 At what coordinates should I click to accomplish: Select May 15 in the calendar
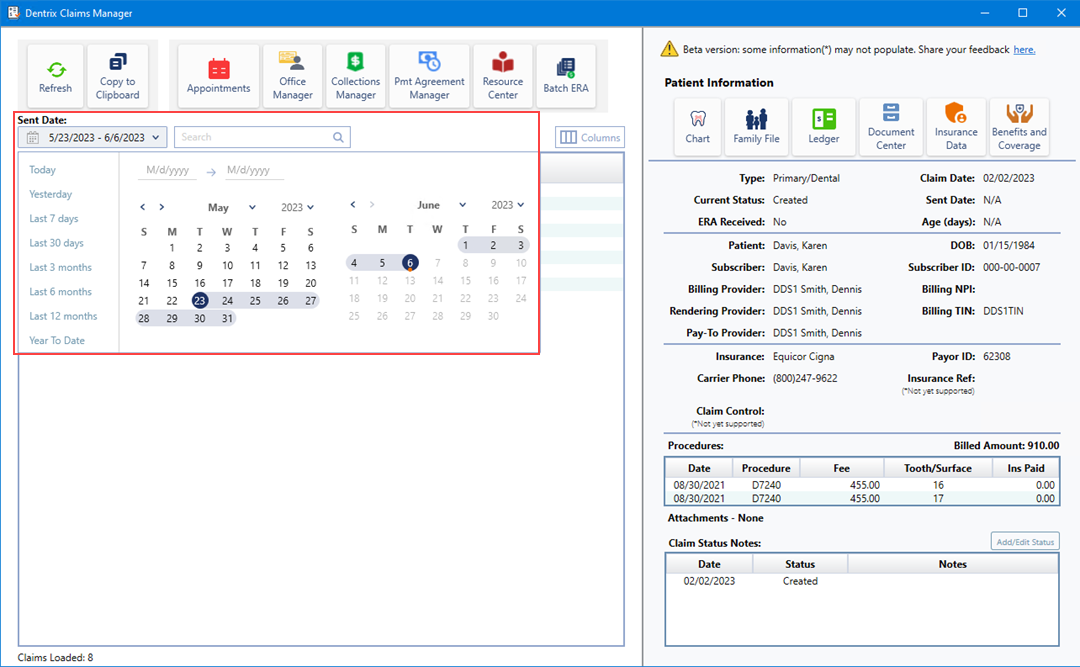[x=172, y=283]
